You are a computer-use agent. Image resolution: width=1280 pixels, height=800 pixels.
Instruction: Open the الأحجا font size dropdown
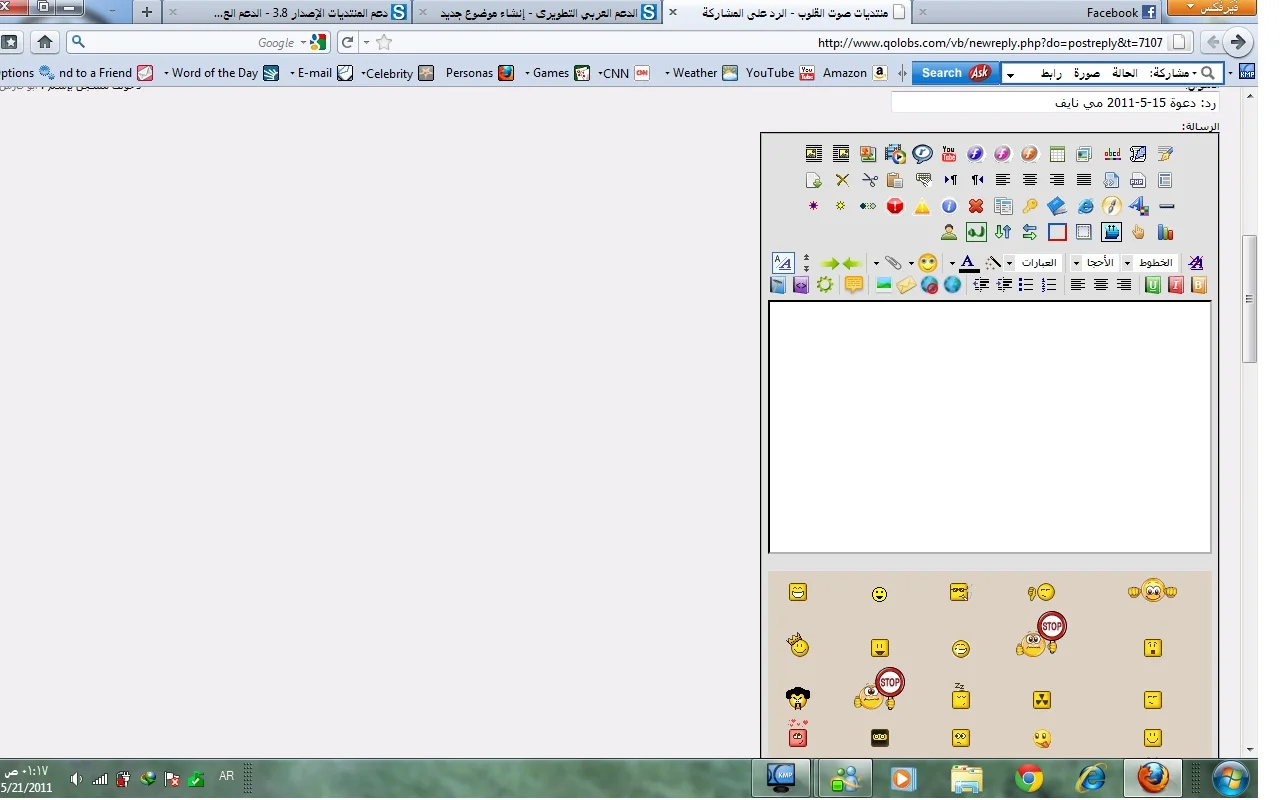1094,262
